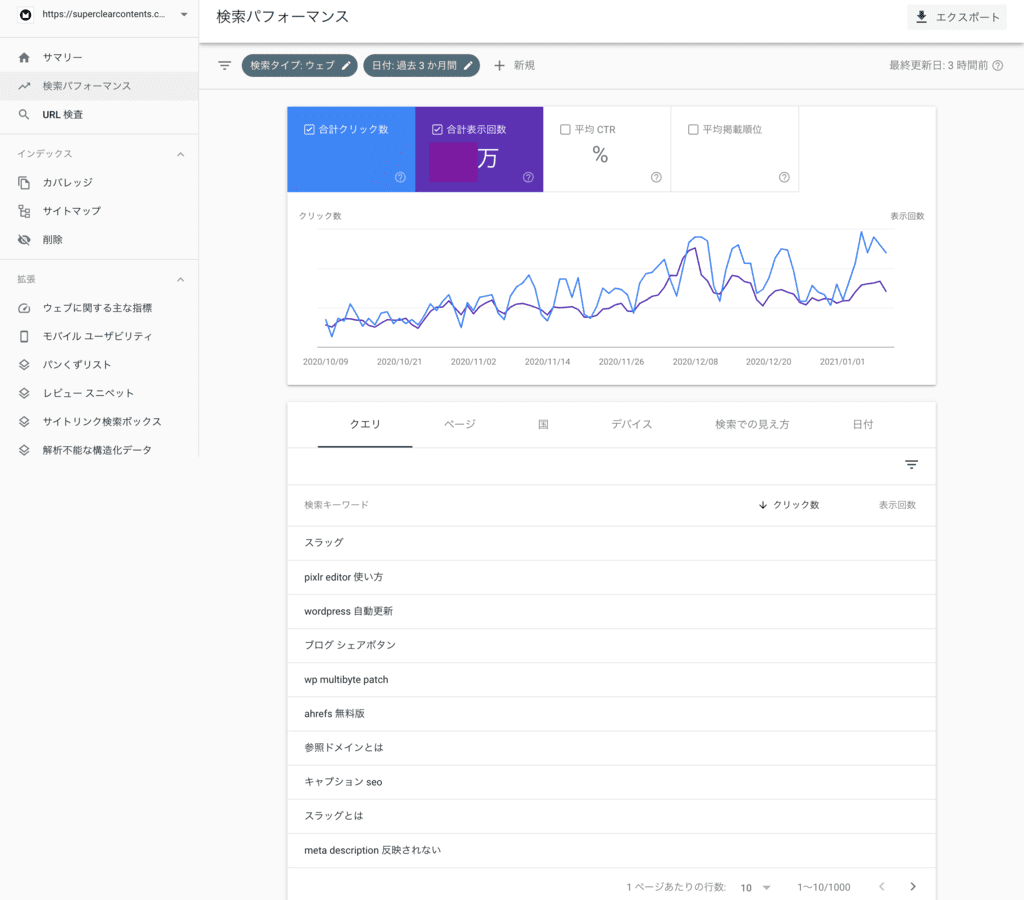Open サイトマップ from the sidebar

71,211
